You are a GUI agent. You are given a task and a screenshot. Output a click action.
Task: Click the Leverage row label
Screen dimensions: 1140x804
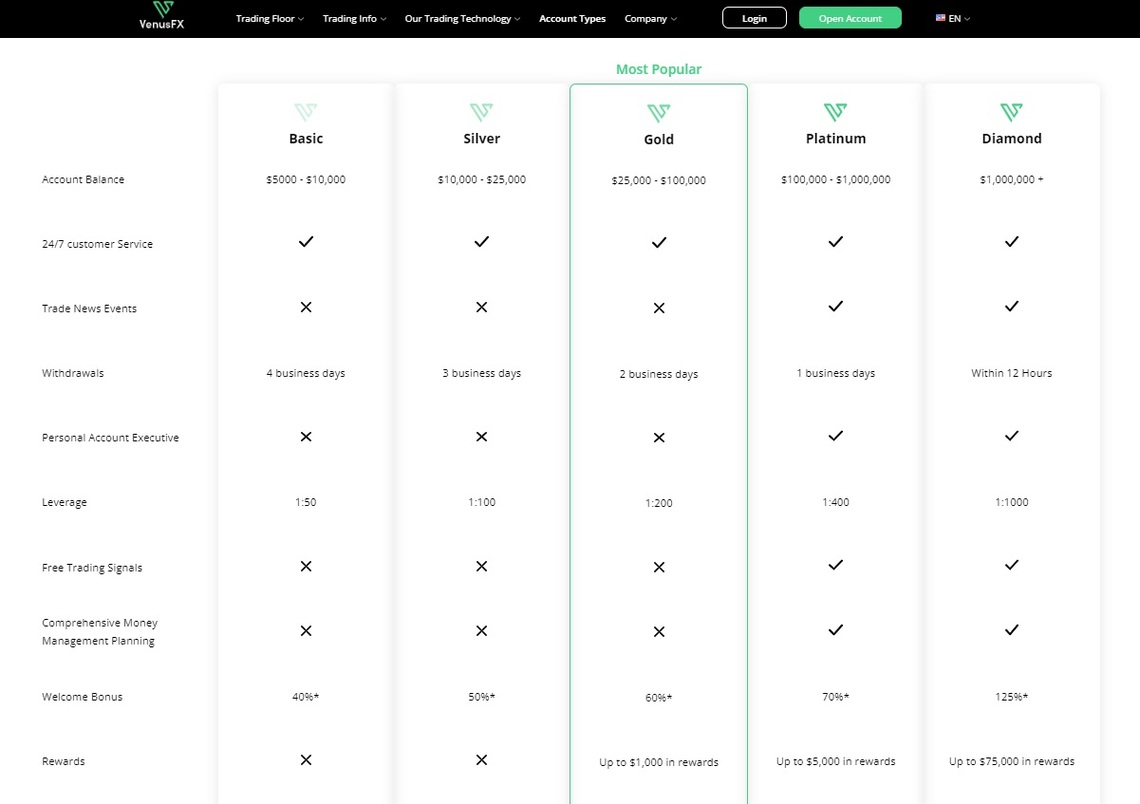(x=64, y=502)
